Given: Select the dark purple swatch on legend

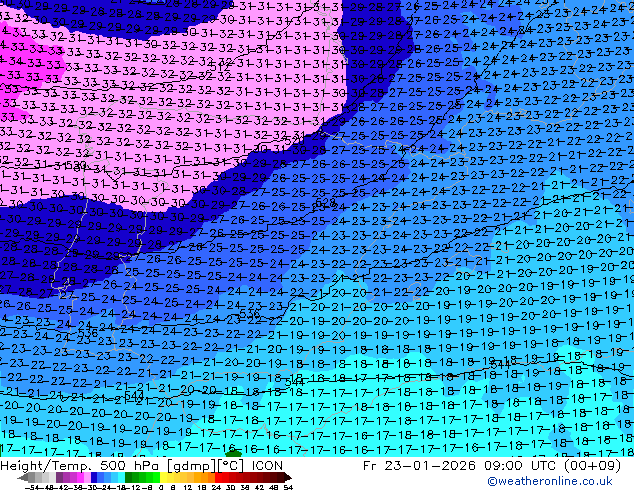Looking at the screenshot, I should 59,477.
